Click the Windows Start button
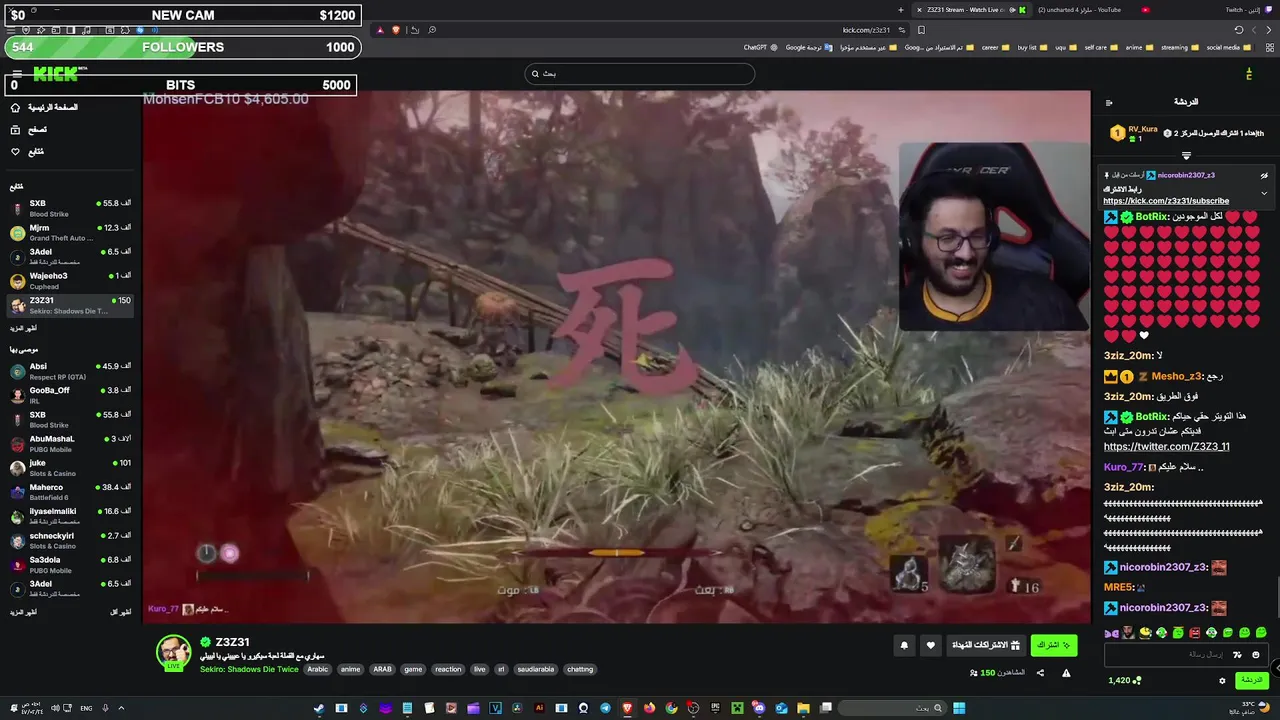Image resolution: width=1280 pixels, height=720 pixels. (x=959, y=708)
